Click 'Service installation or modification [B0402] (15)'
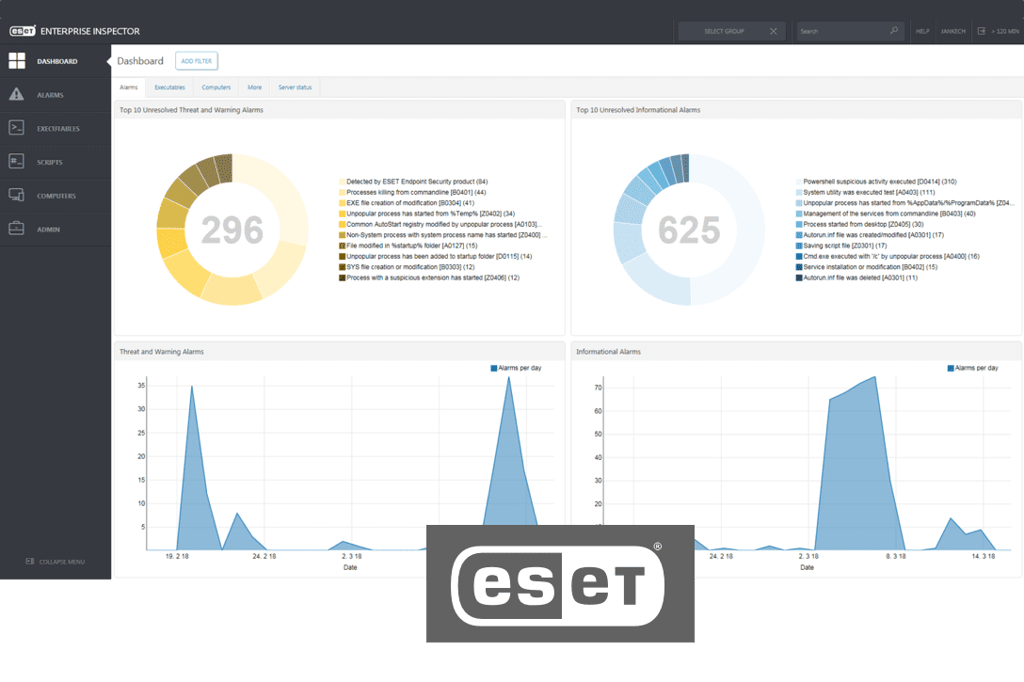Viewport: 1024px width, 682px height. [x=871, y=267]
